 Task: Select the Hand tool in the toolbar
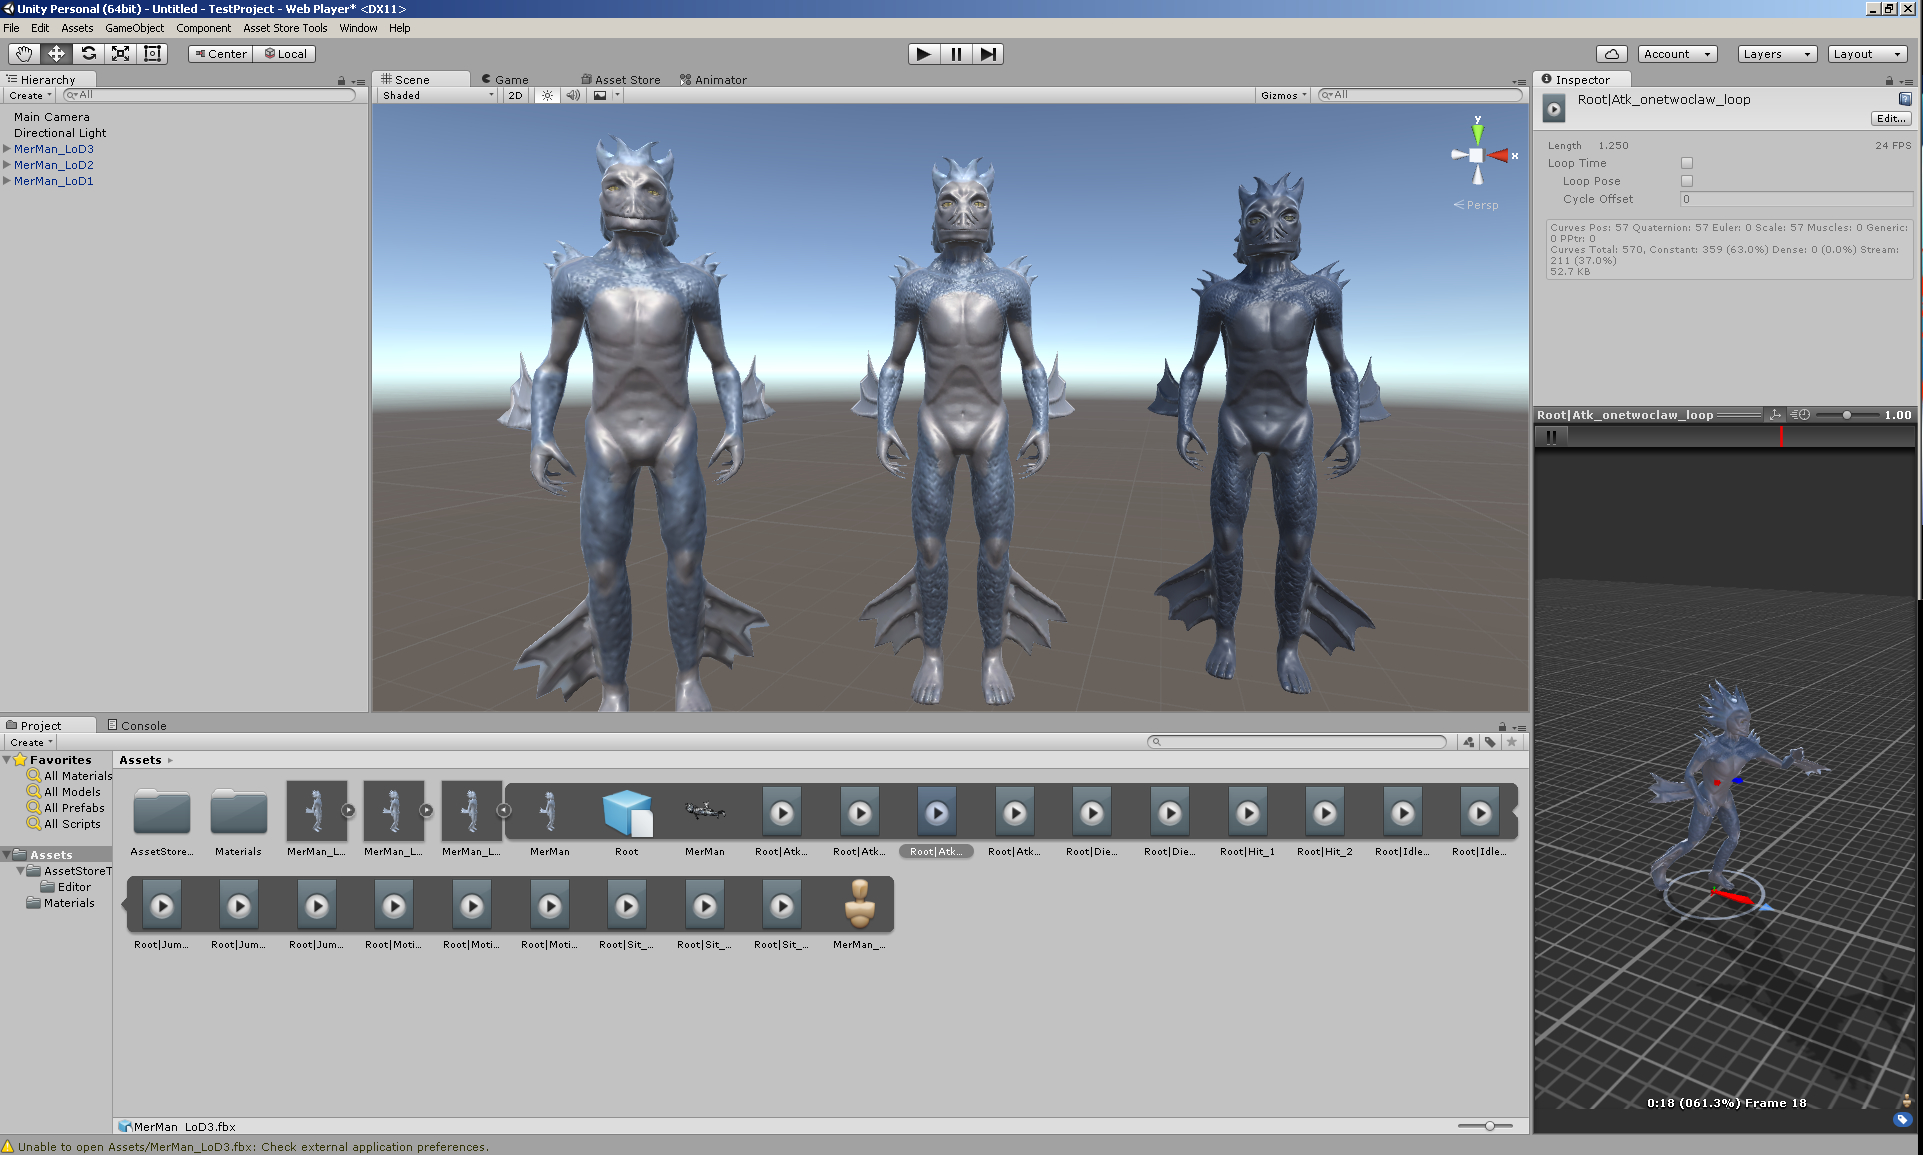click(x=22, y=53)
